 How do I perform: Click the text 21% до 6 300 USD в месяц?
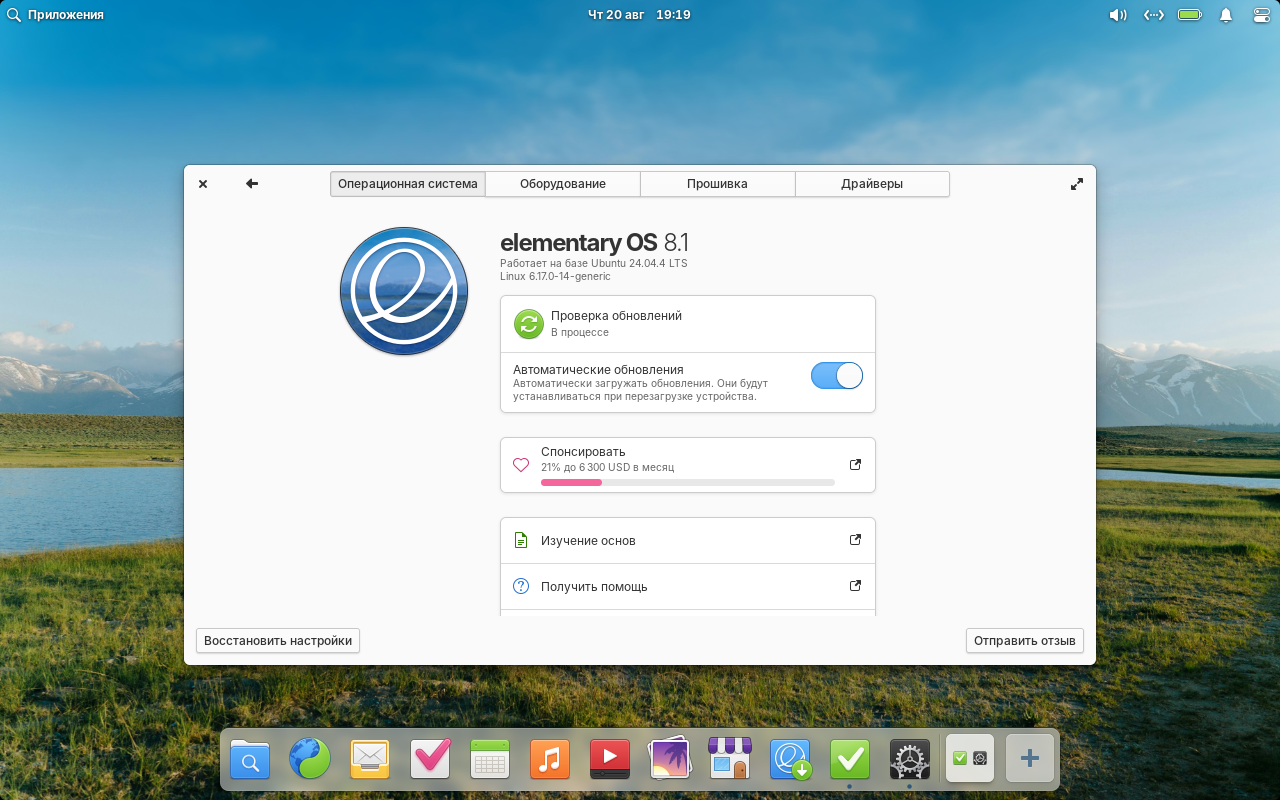[607, 467]
